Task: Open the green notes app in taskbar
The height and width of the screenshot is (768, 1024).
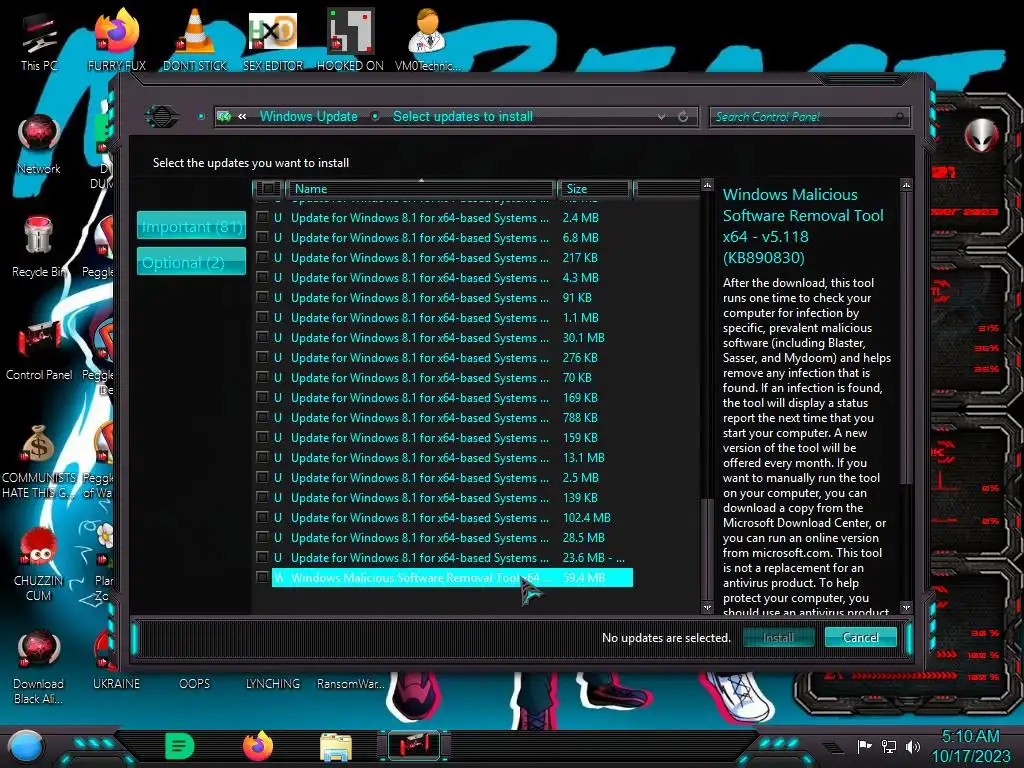Action: pos(180,746)
